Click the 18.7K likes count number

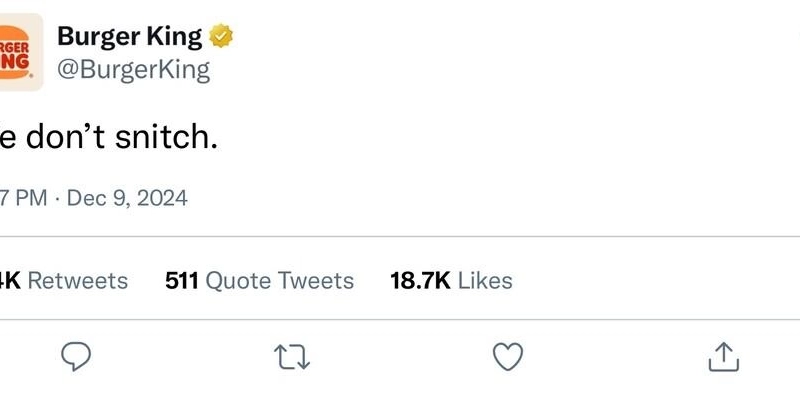click(420, 281)
